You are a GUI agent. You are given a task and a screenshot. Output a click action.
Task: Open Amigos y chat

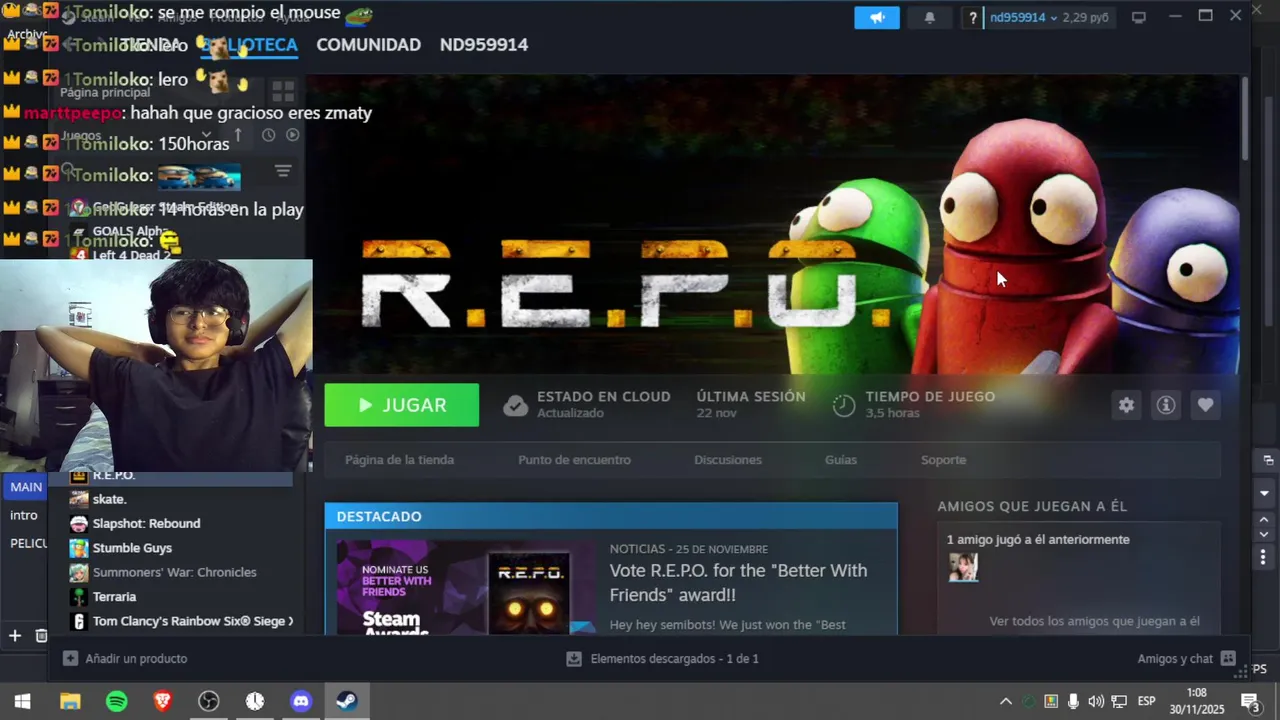(x=1186, y=659)
